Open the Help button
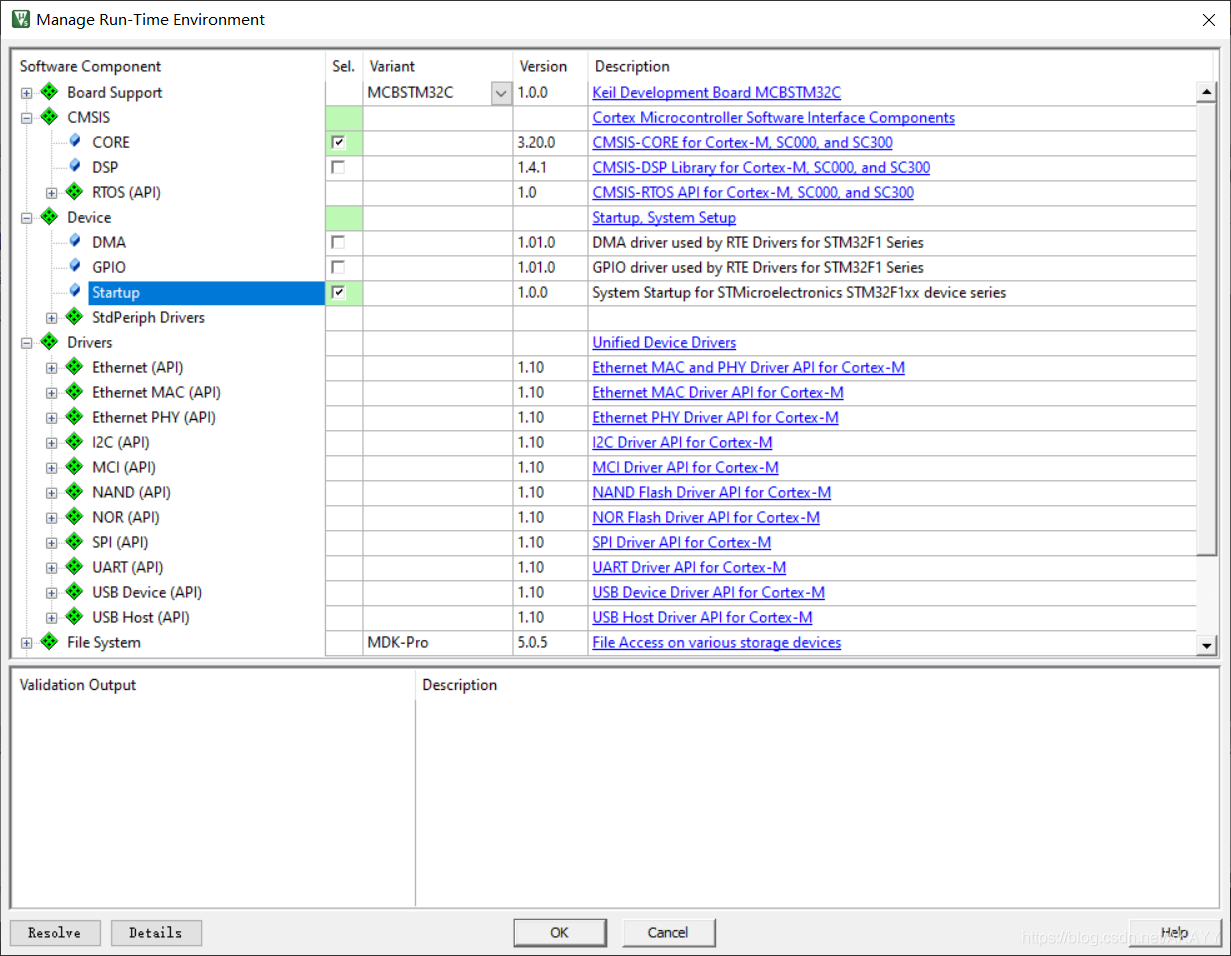The width and height of the screenshot is (1231, 956). pyautogui.click(x=1175, y=933)
